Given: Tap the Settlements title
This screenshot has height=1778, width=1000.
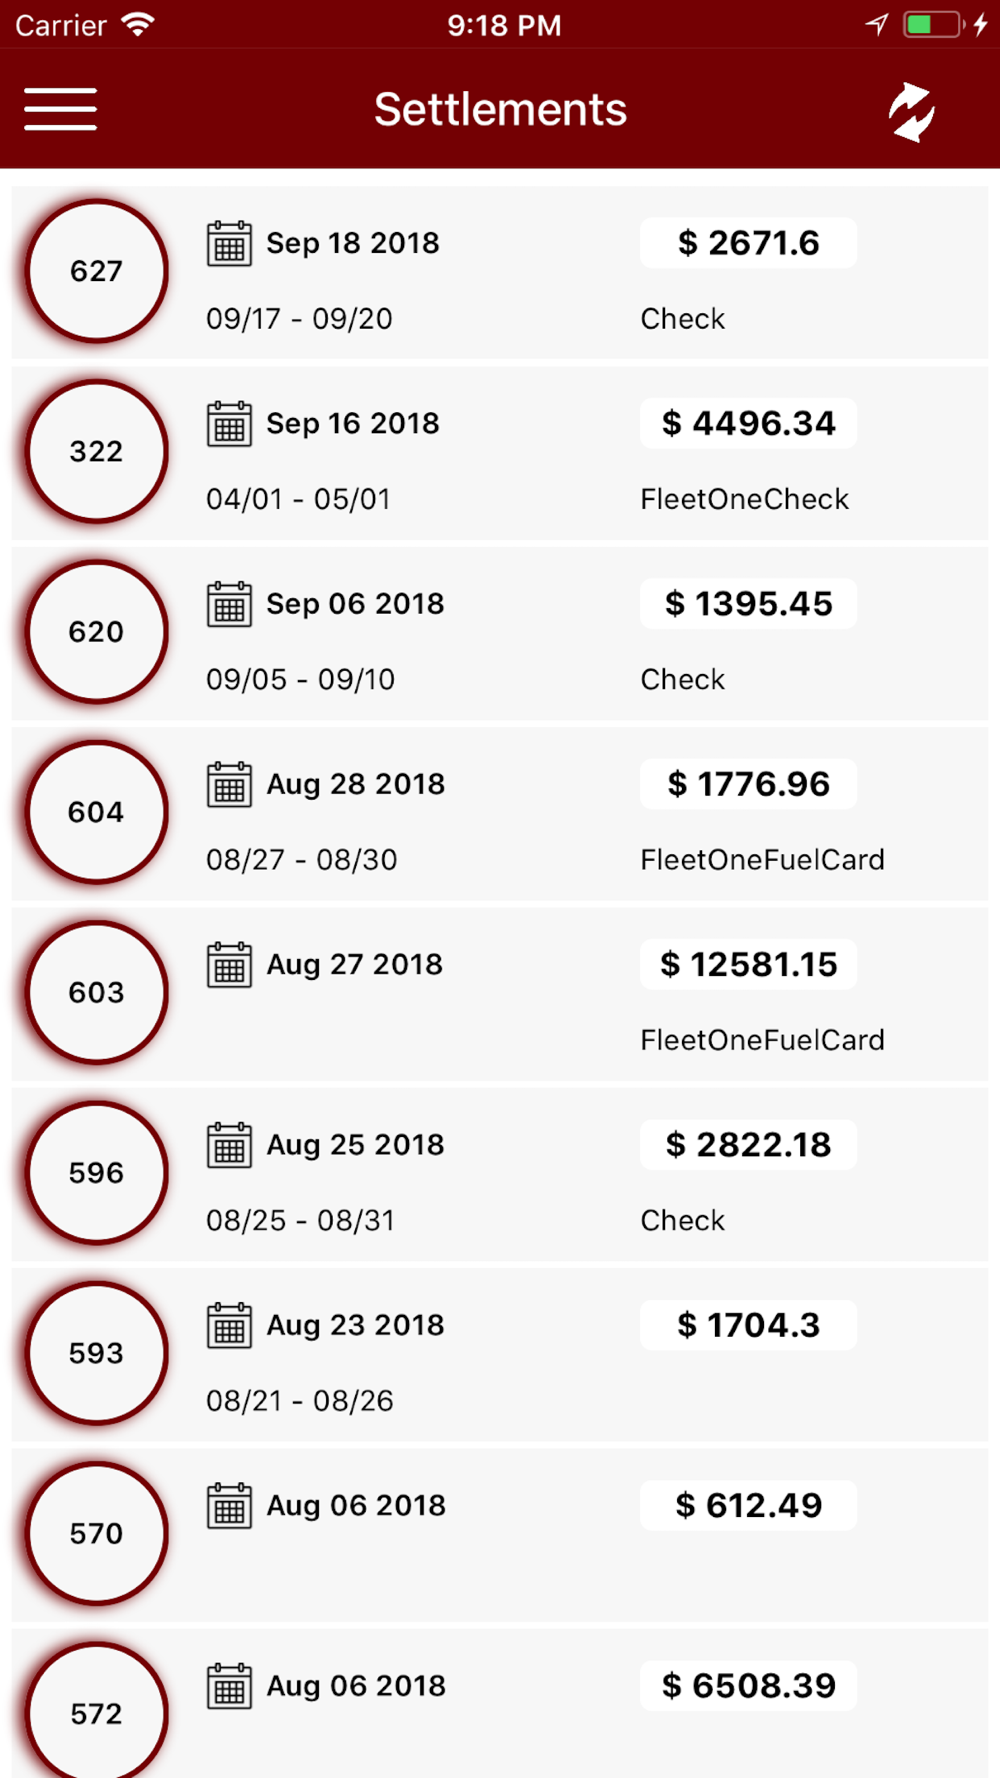Looking at the screenshot, I should (500, 109).
